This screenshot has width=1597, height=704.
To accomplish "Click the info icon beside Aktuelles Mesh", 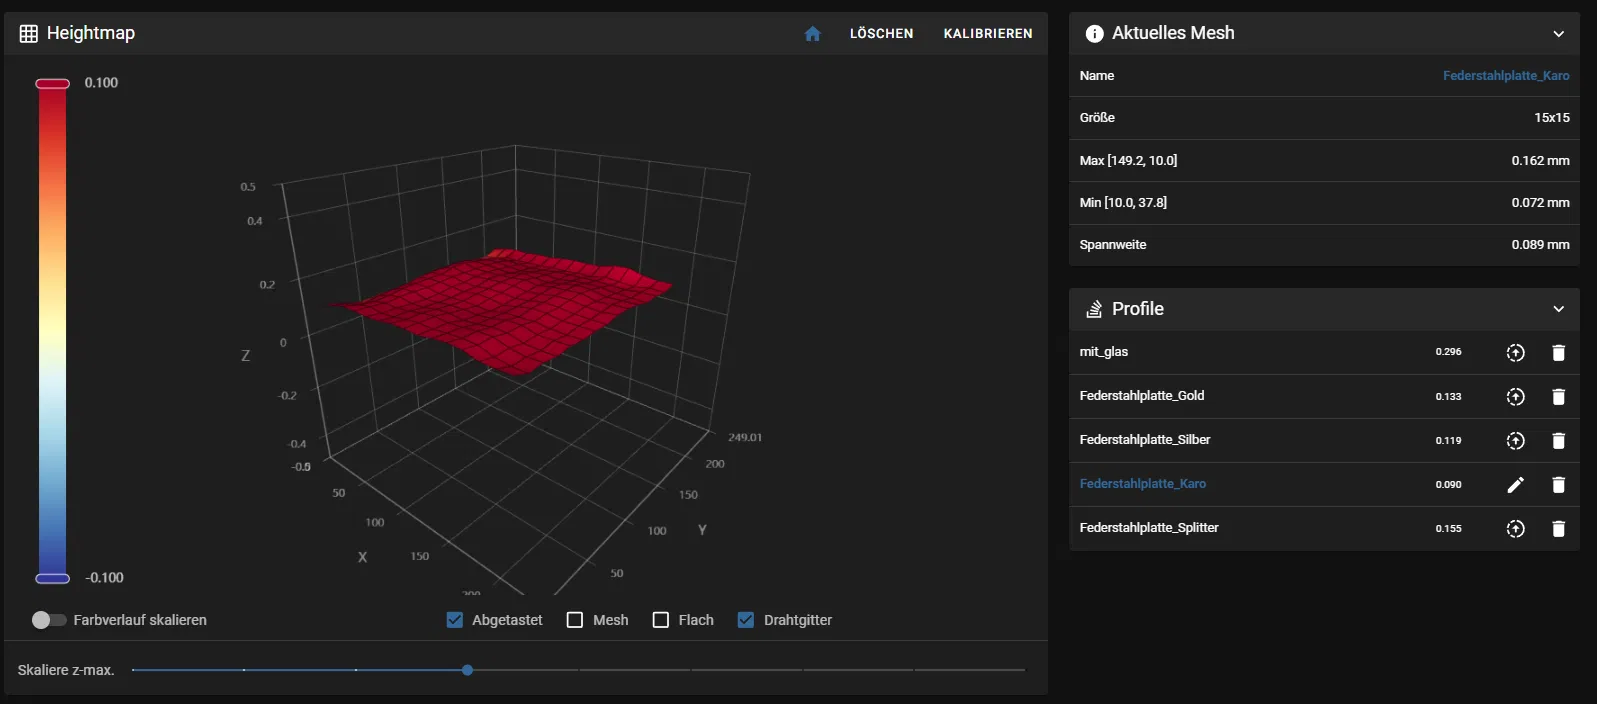I will click(1094, 34).
